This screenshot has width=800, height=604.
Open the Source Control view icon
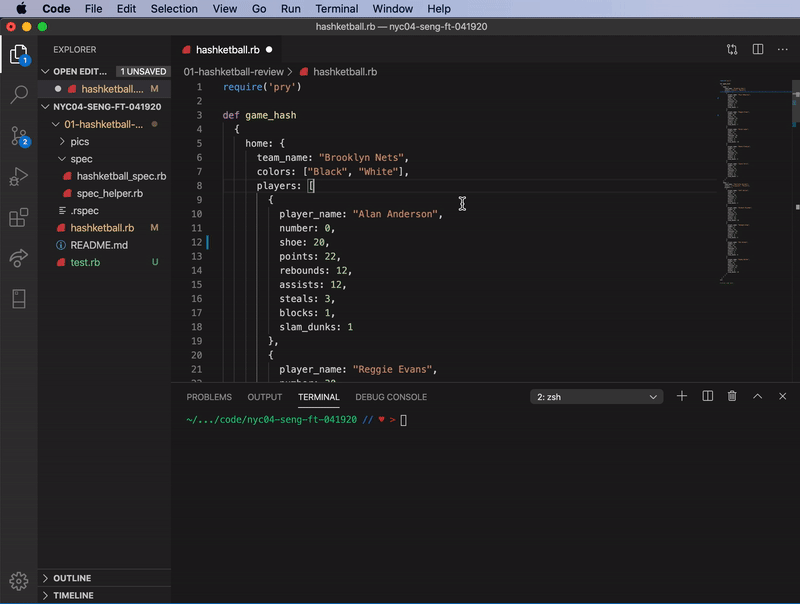coord(19,136)
